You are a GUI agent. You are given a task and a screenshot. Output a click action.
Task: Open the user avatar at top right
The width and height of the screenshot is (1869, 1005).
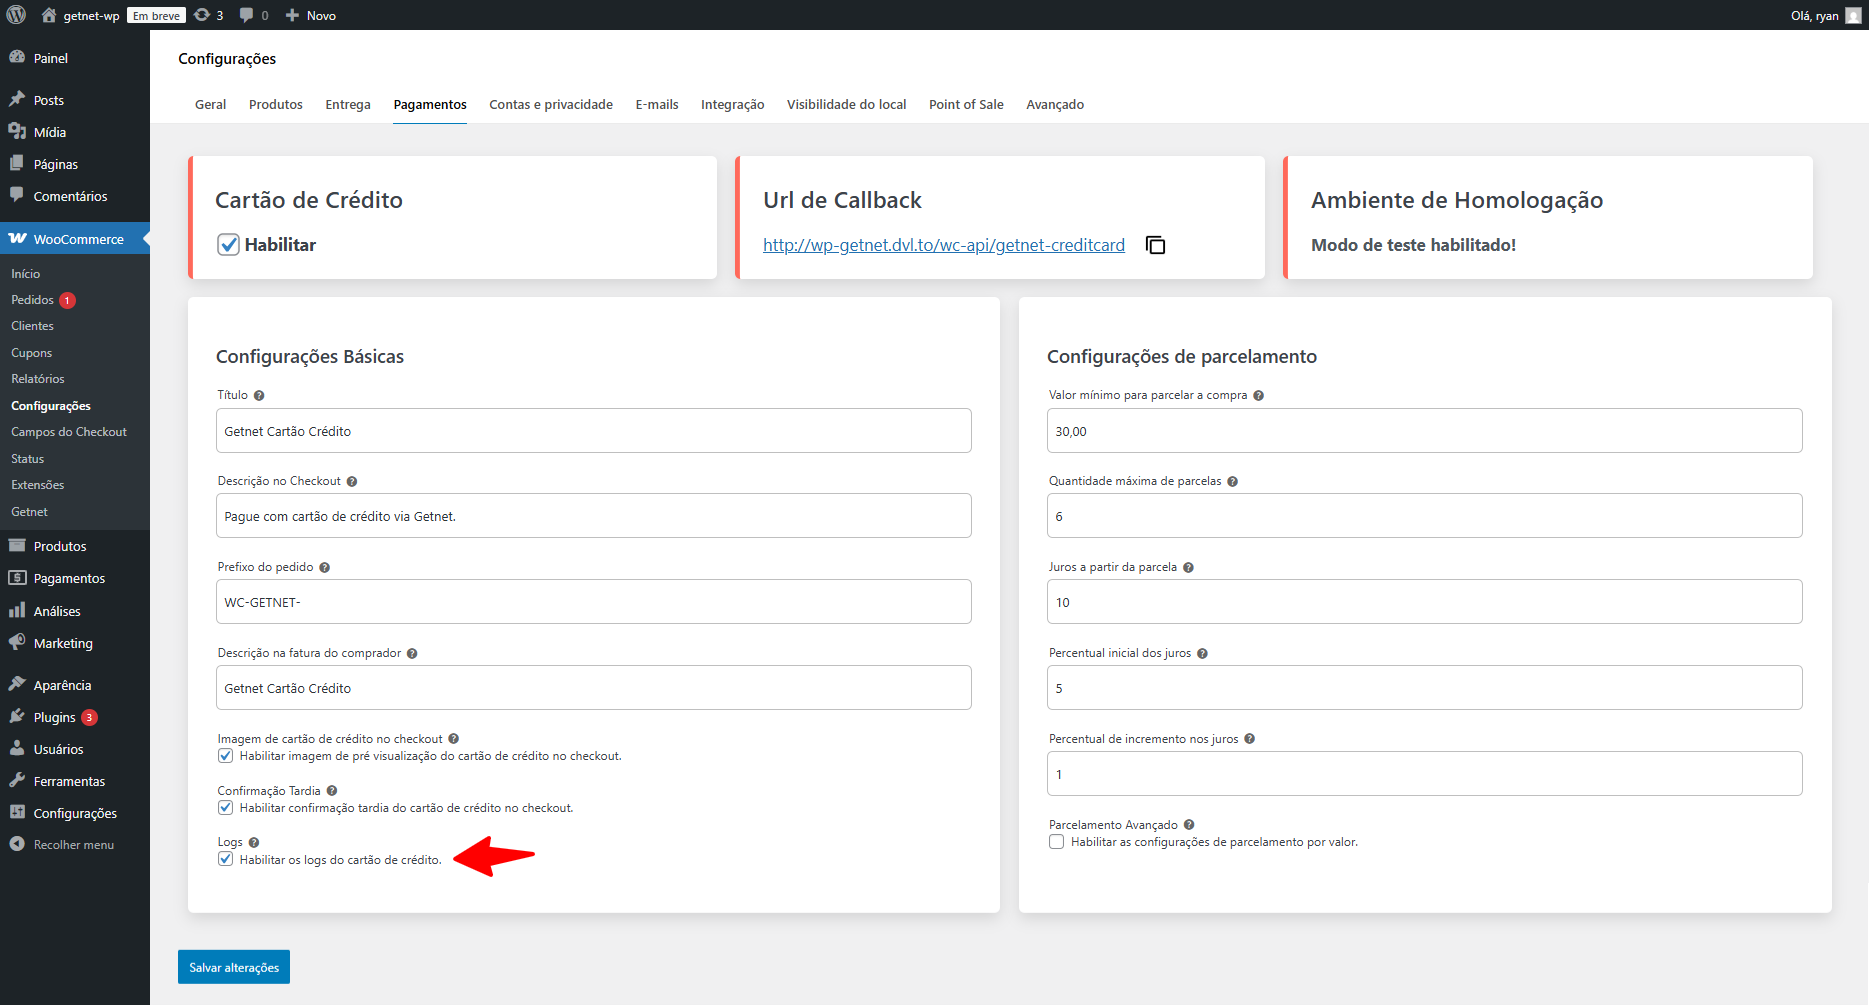pyautogui.click(x=1853, y=15)
